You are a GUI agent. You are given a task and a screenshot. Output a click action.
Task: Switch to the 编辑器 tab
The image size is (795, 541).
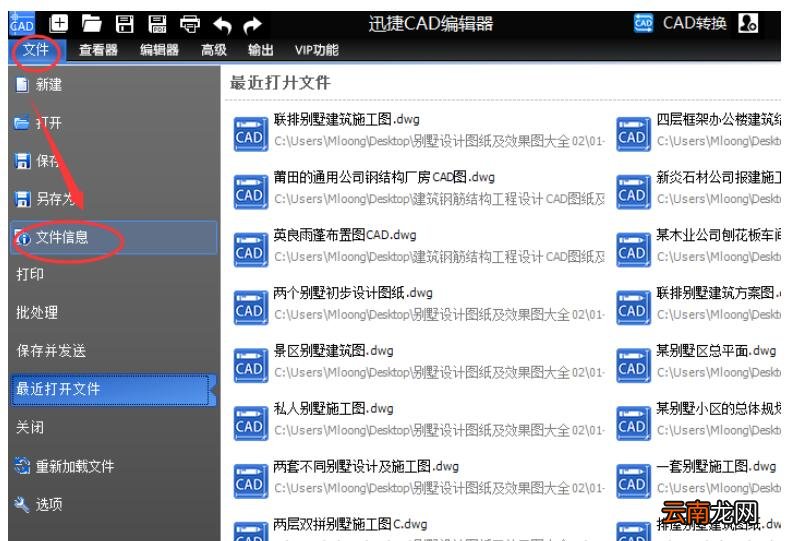159,50
